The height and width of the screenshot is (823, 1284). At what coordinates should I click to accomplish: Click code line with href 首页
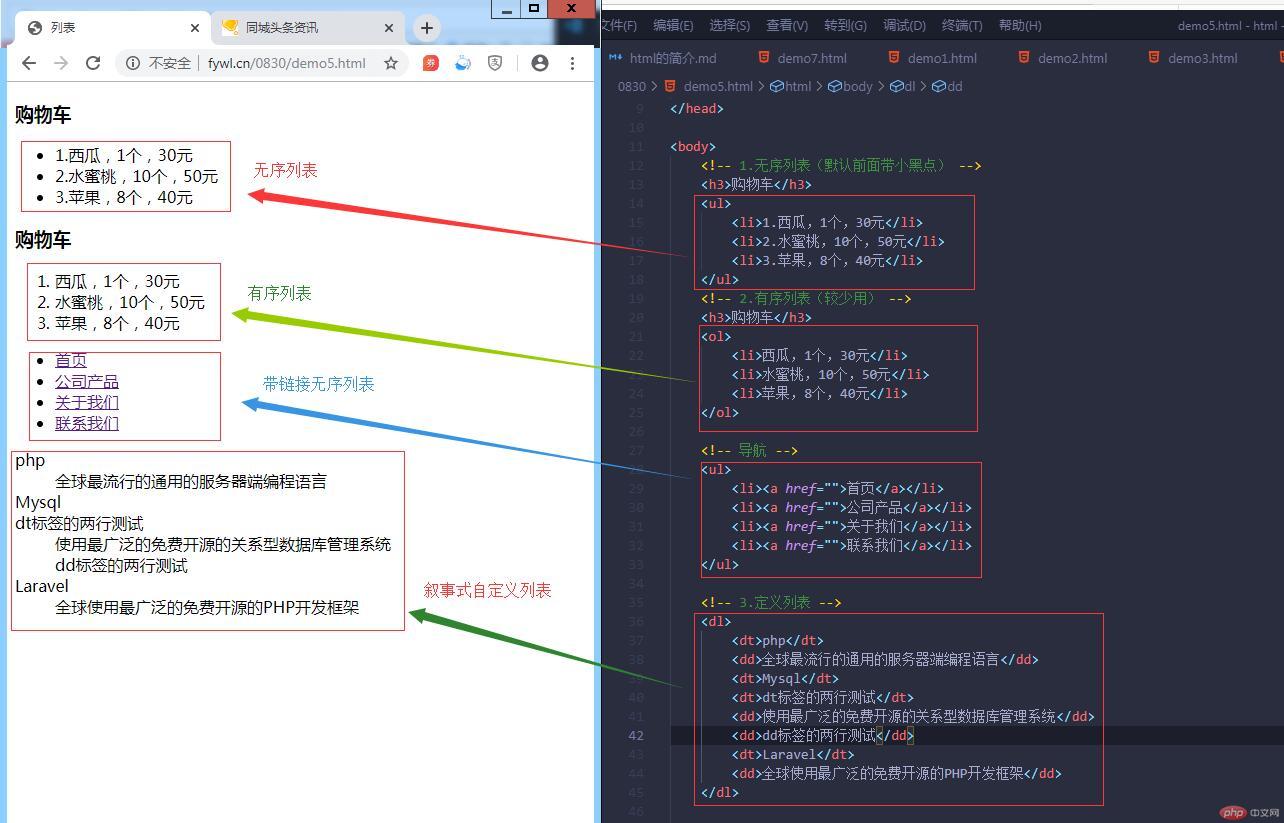837,489
